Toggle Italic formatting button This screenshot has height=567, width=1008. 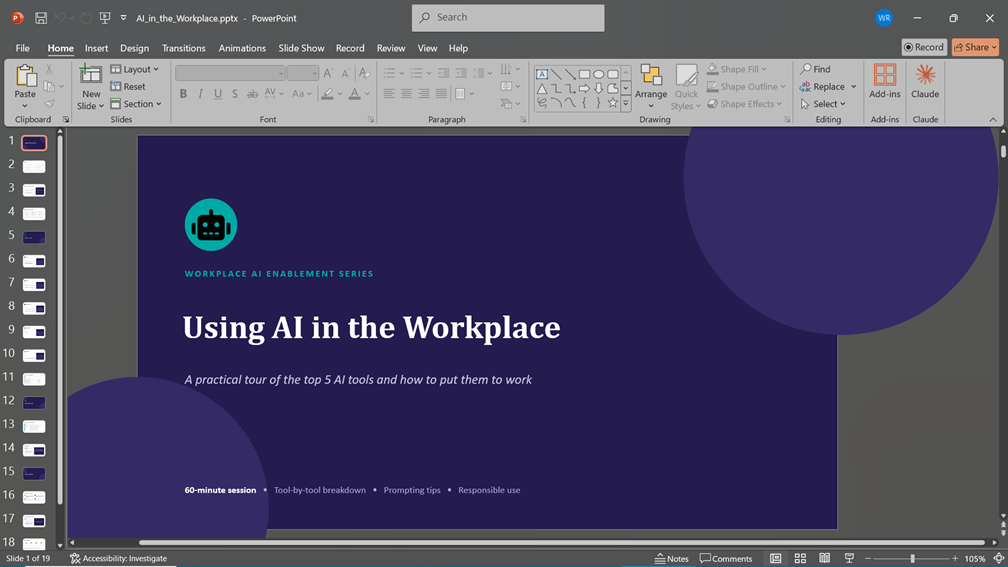point(201,94)
